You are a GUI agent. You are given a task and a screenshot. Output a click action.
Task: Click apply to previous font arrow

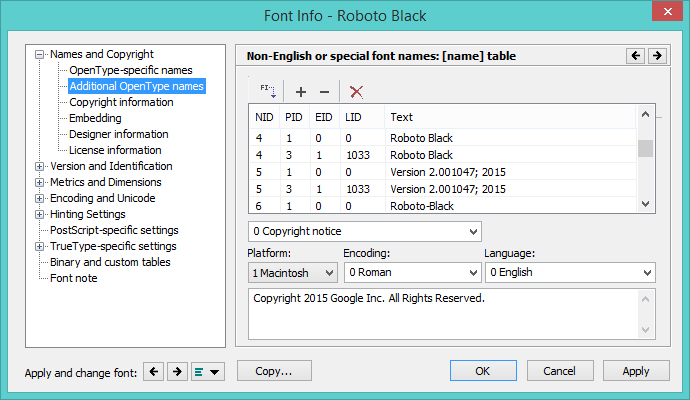click(153, 372)
